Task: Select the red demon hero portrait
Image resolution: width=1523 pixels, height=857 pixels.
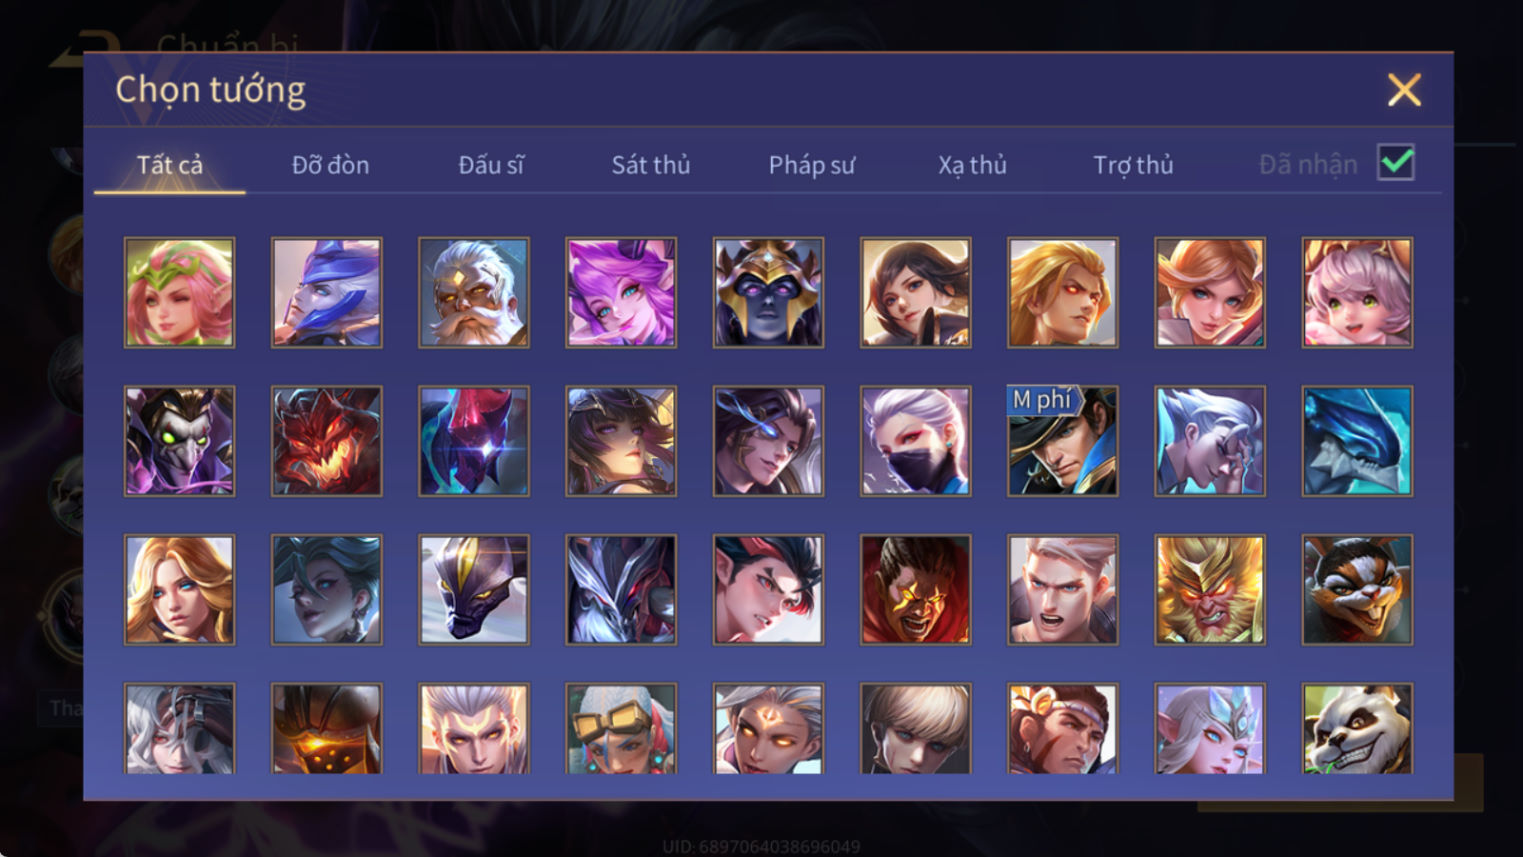Action: point(326,441)
